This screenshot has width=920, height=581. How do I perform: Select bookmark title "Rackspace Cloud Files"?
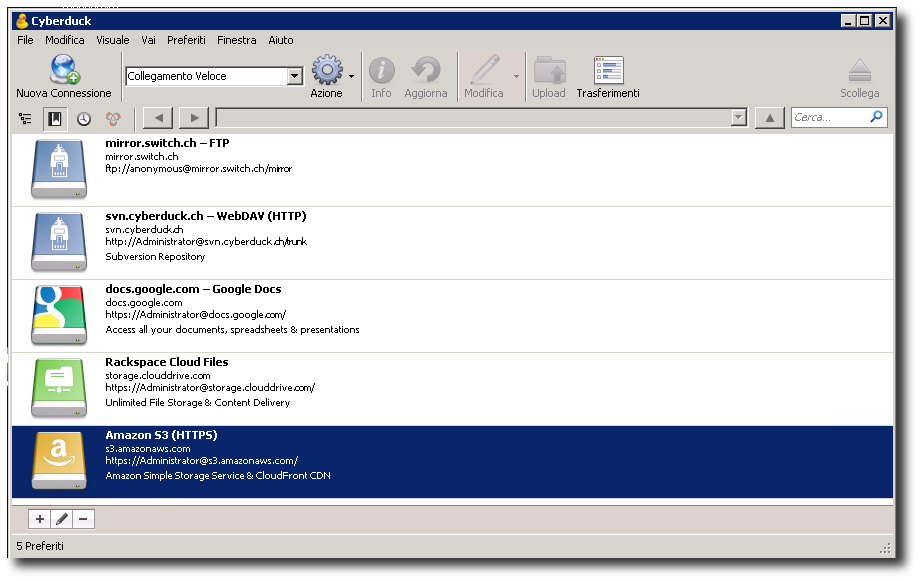167,362
